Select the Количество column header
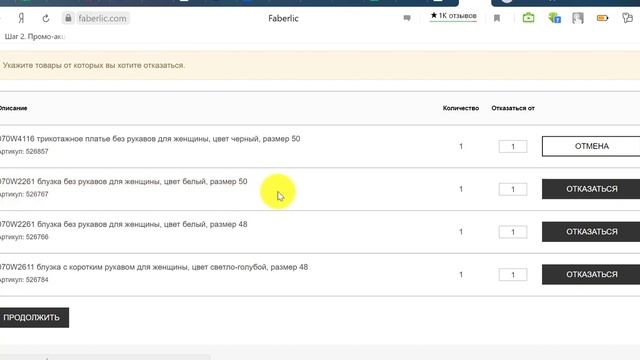This screenshot has height=360, width=640. [461, 108]
